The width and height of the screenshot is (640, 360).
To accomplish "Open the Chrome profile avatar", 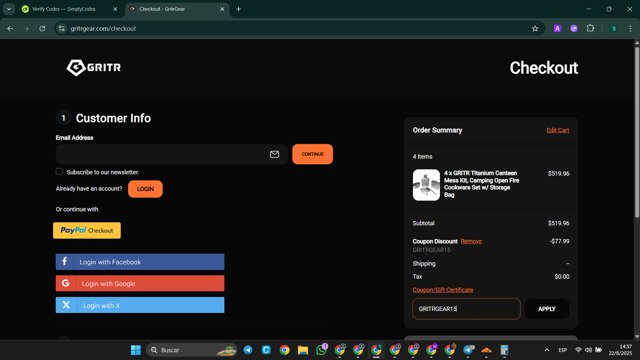I will (x=613, y=29).
